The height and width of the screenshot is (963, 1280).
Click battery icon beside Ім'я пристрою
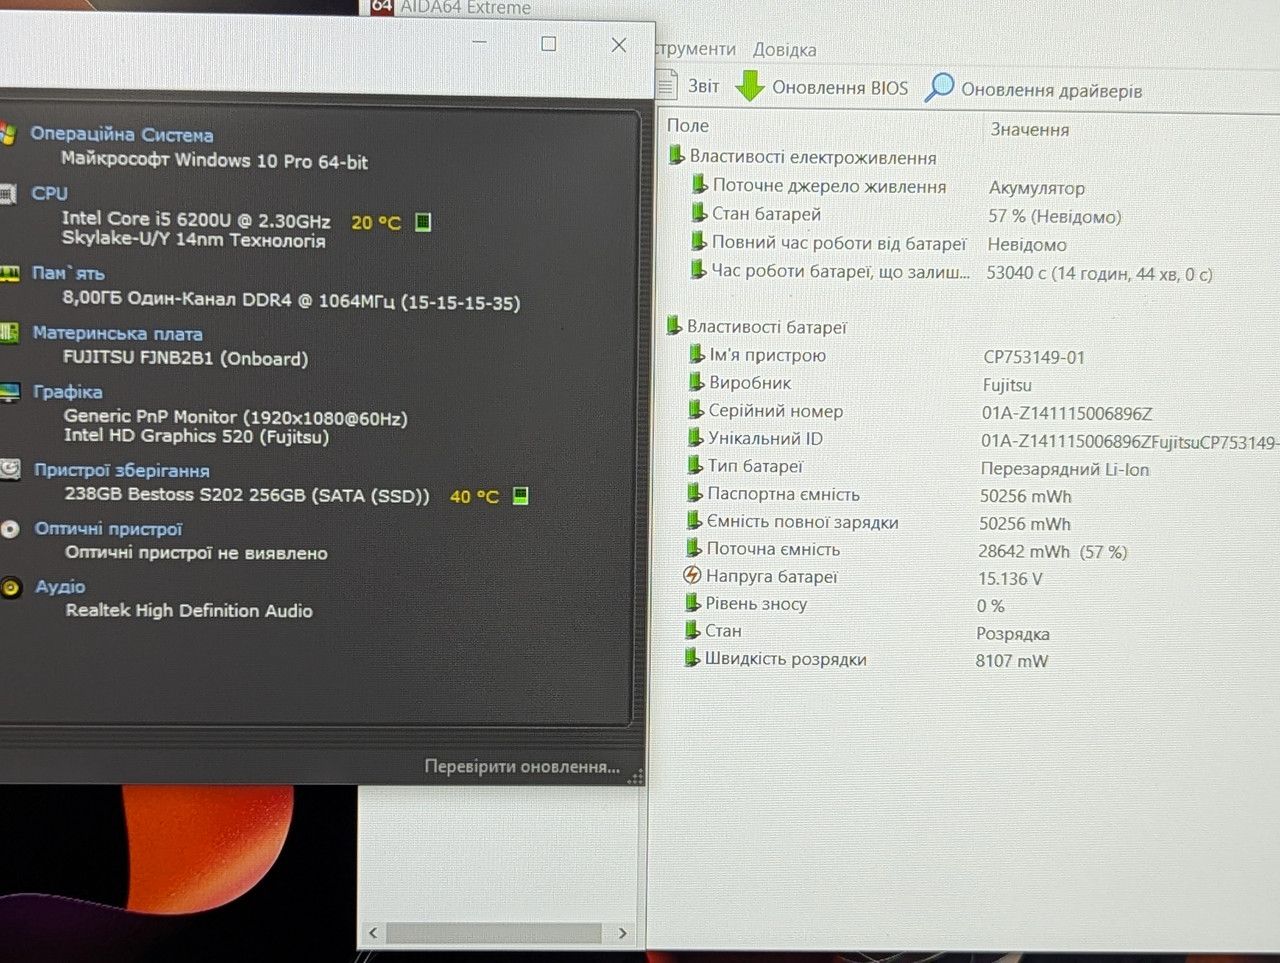point(697,354)
